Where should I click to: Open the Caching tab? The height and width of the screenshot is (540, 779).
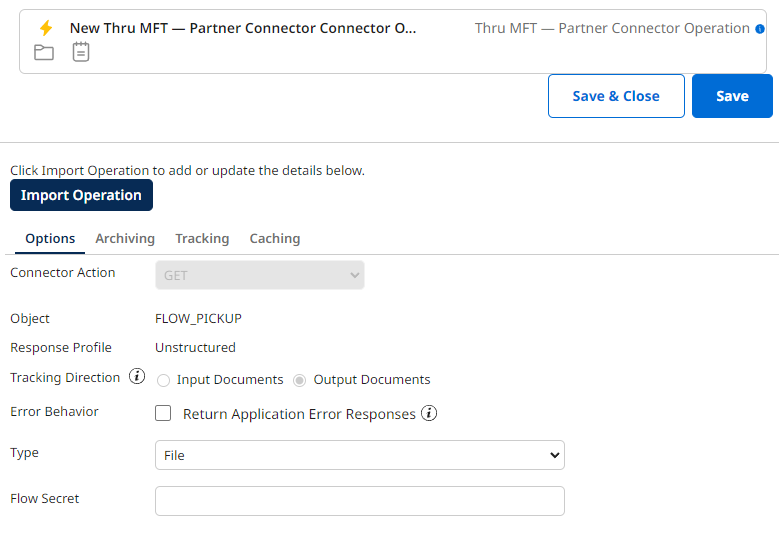[275, 238]
